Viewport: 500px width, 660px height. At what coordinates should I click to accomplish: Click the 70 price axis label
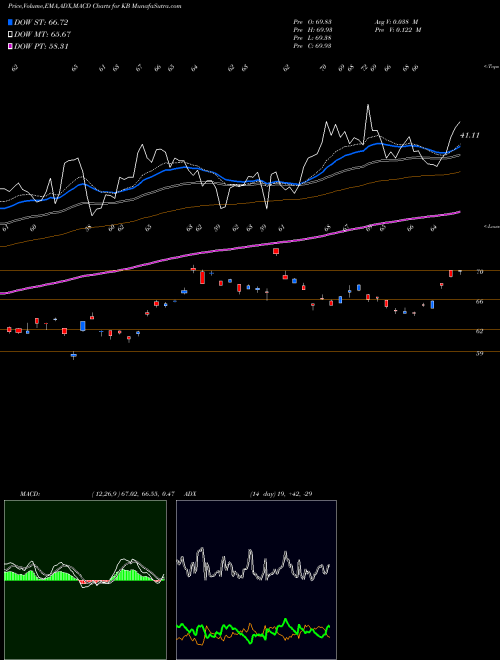[x=479, y=272]
